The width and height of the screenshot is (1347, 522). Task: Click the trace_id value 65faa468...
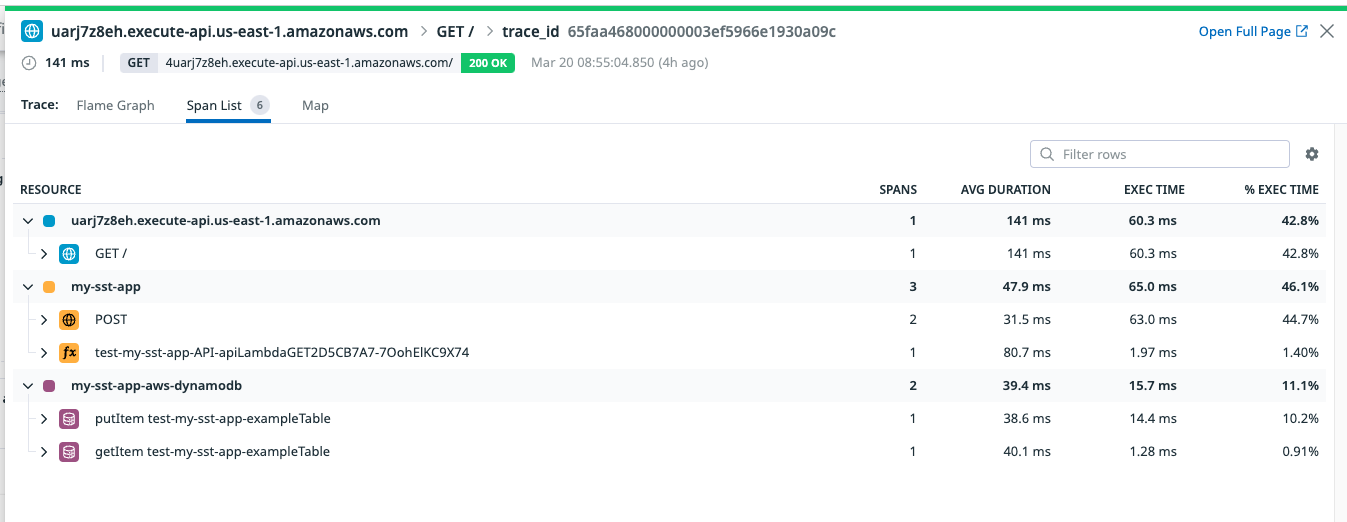[x=701, y=31]
